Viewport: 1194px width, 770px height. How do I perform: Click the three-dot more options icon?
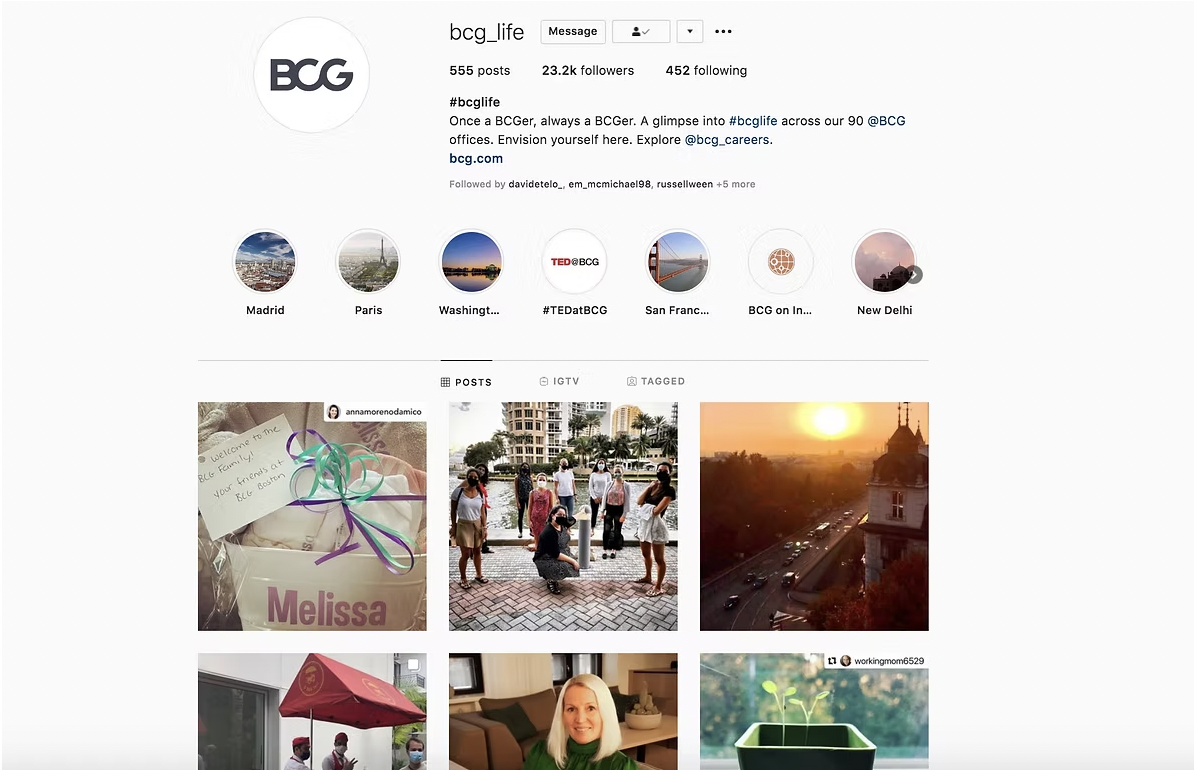(723, 31)
